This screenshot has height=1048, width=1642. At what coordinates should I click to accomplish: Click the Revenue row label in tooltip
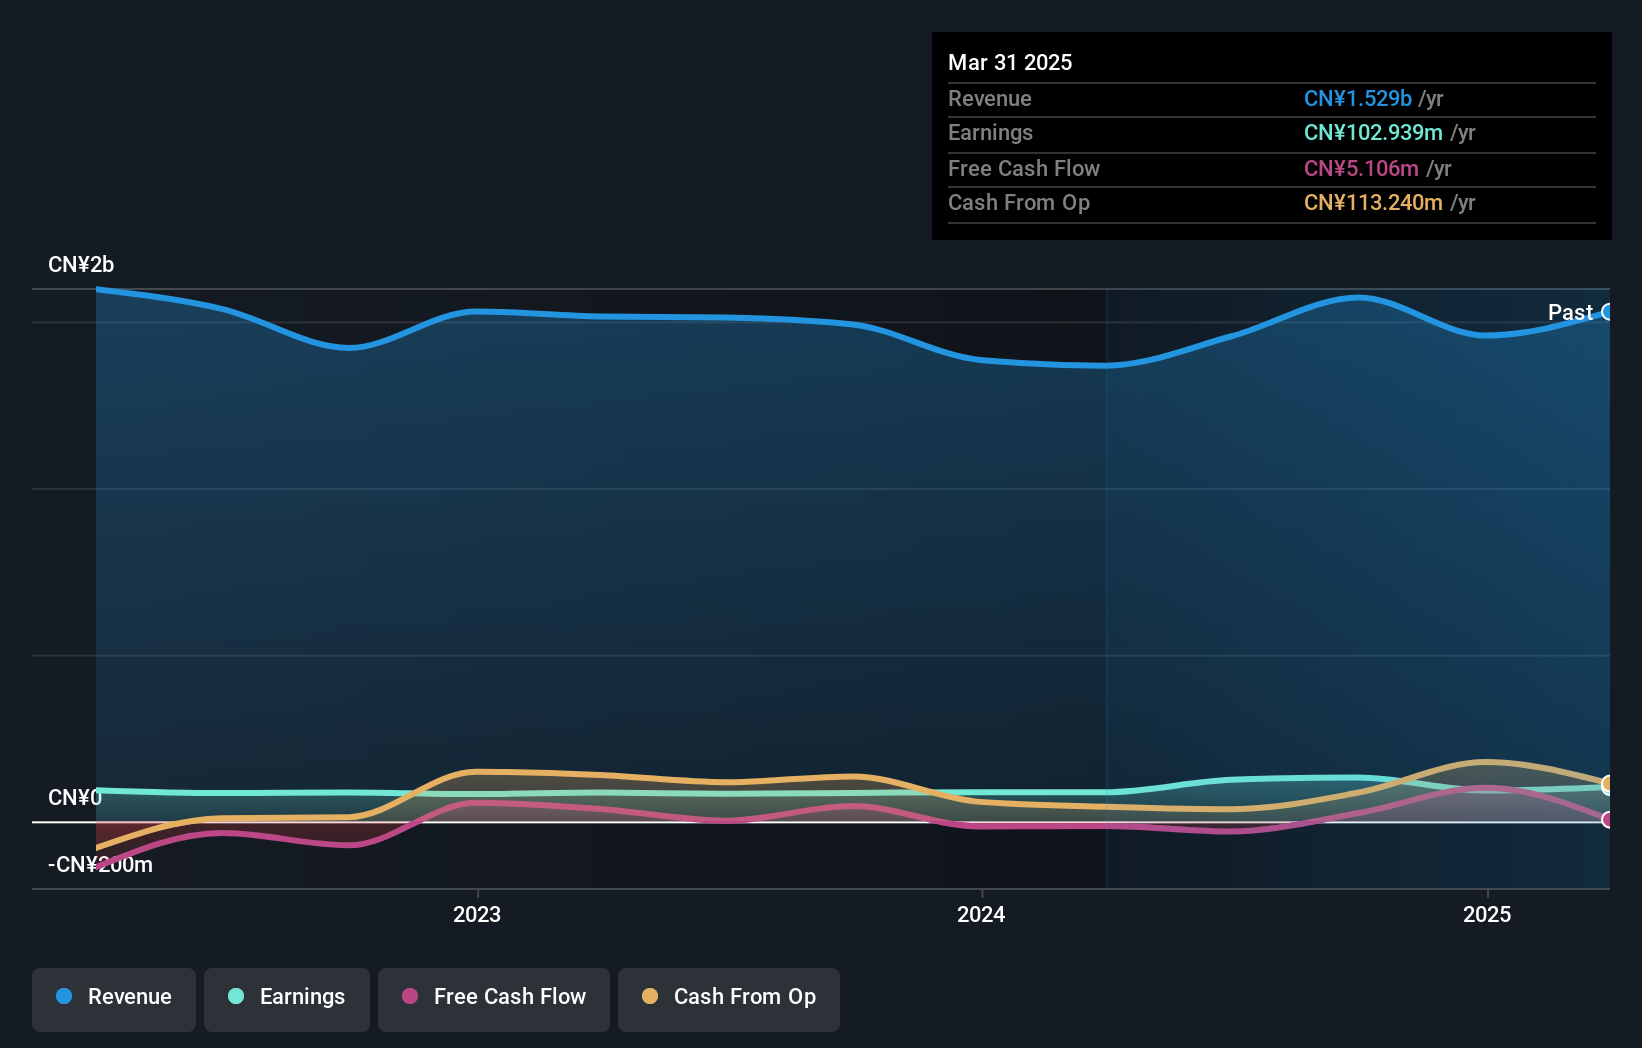[990, 98]
